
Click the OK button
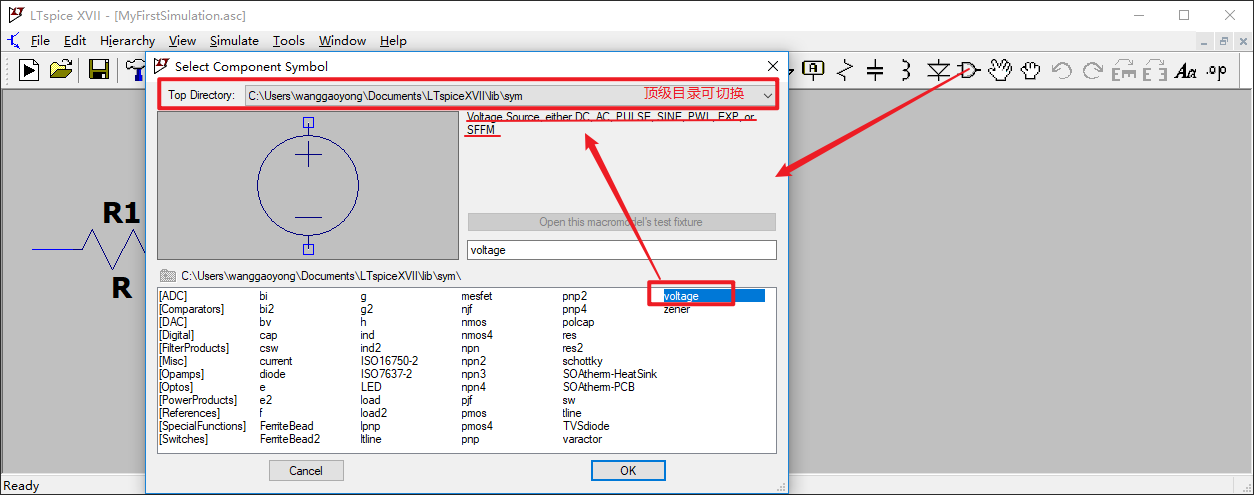(627, 470)
